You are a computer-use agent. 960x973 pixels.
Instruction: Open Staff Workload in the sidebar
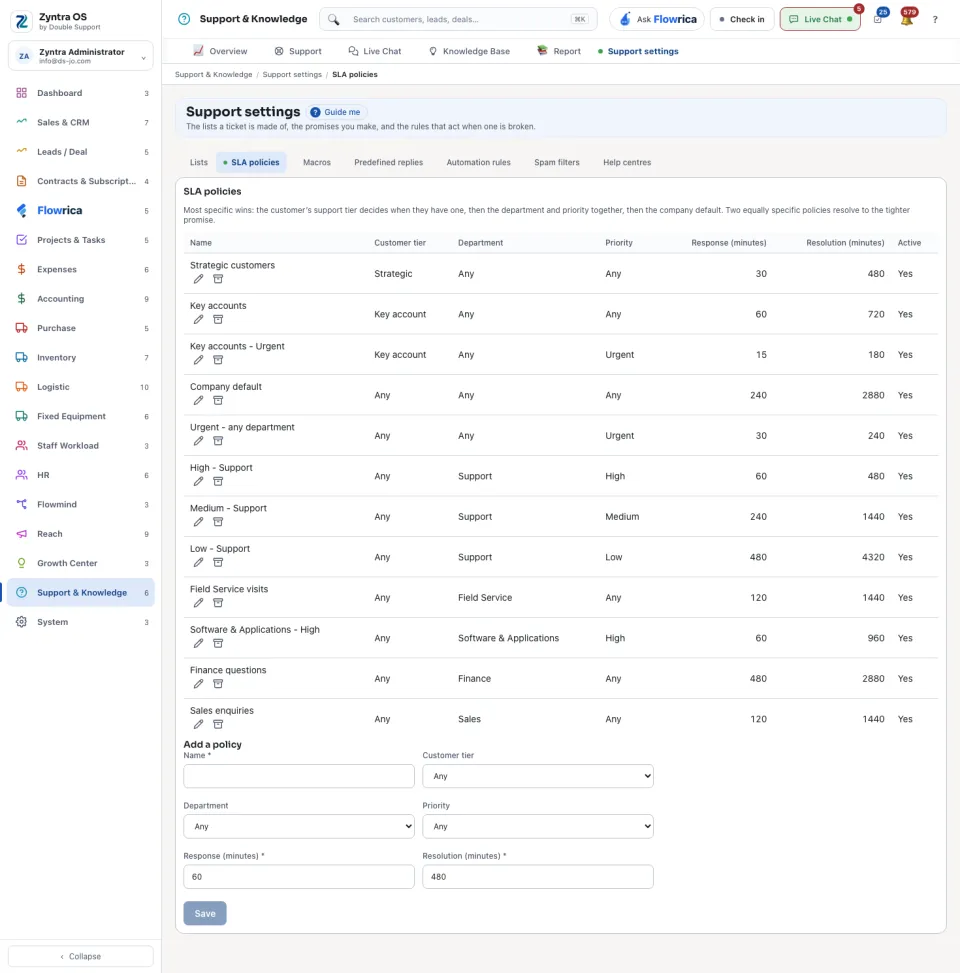[x=81, y=446]
